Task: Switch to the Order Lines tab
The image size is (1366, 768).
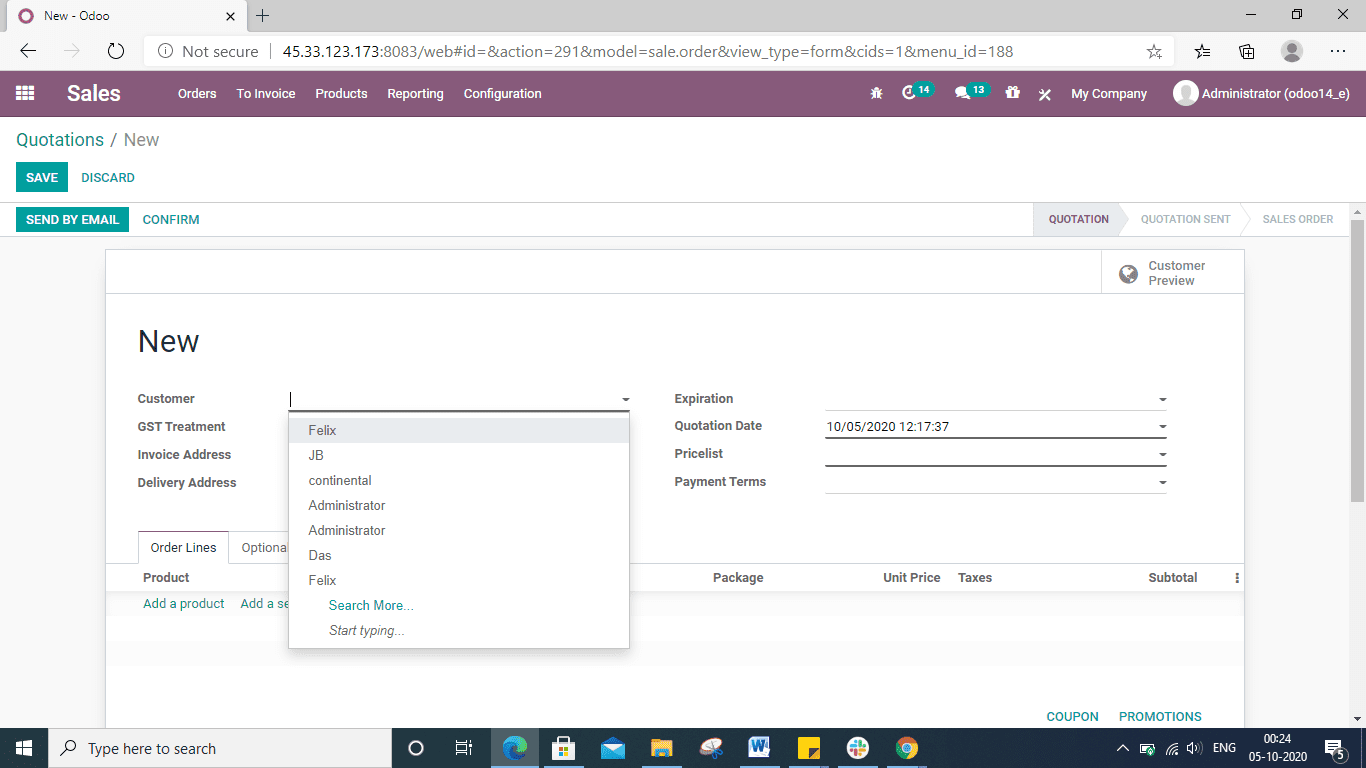Action: [x=183, y=547]
